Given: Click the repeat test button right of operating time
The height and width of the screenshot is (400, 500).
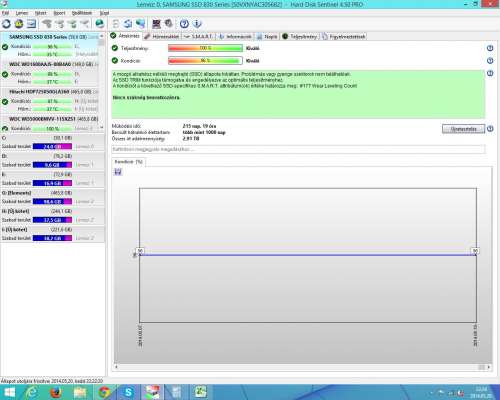Looking at the screenshot, I should 463,129.
